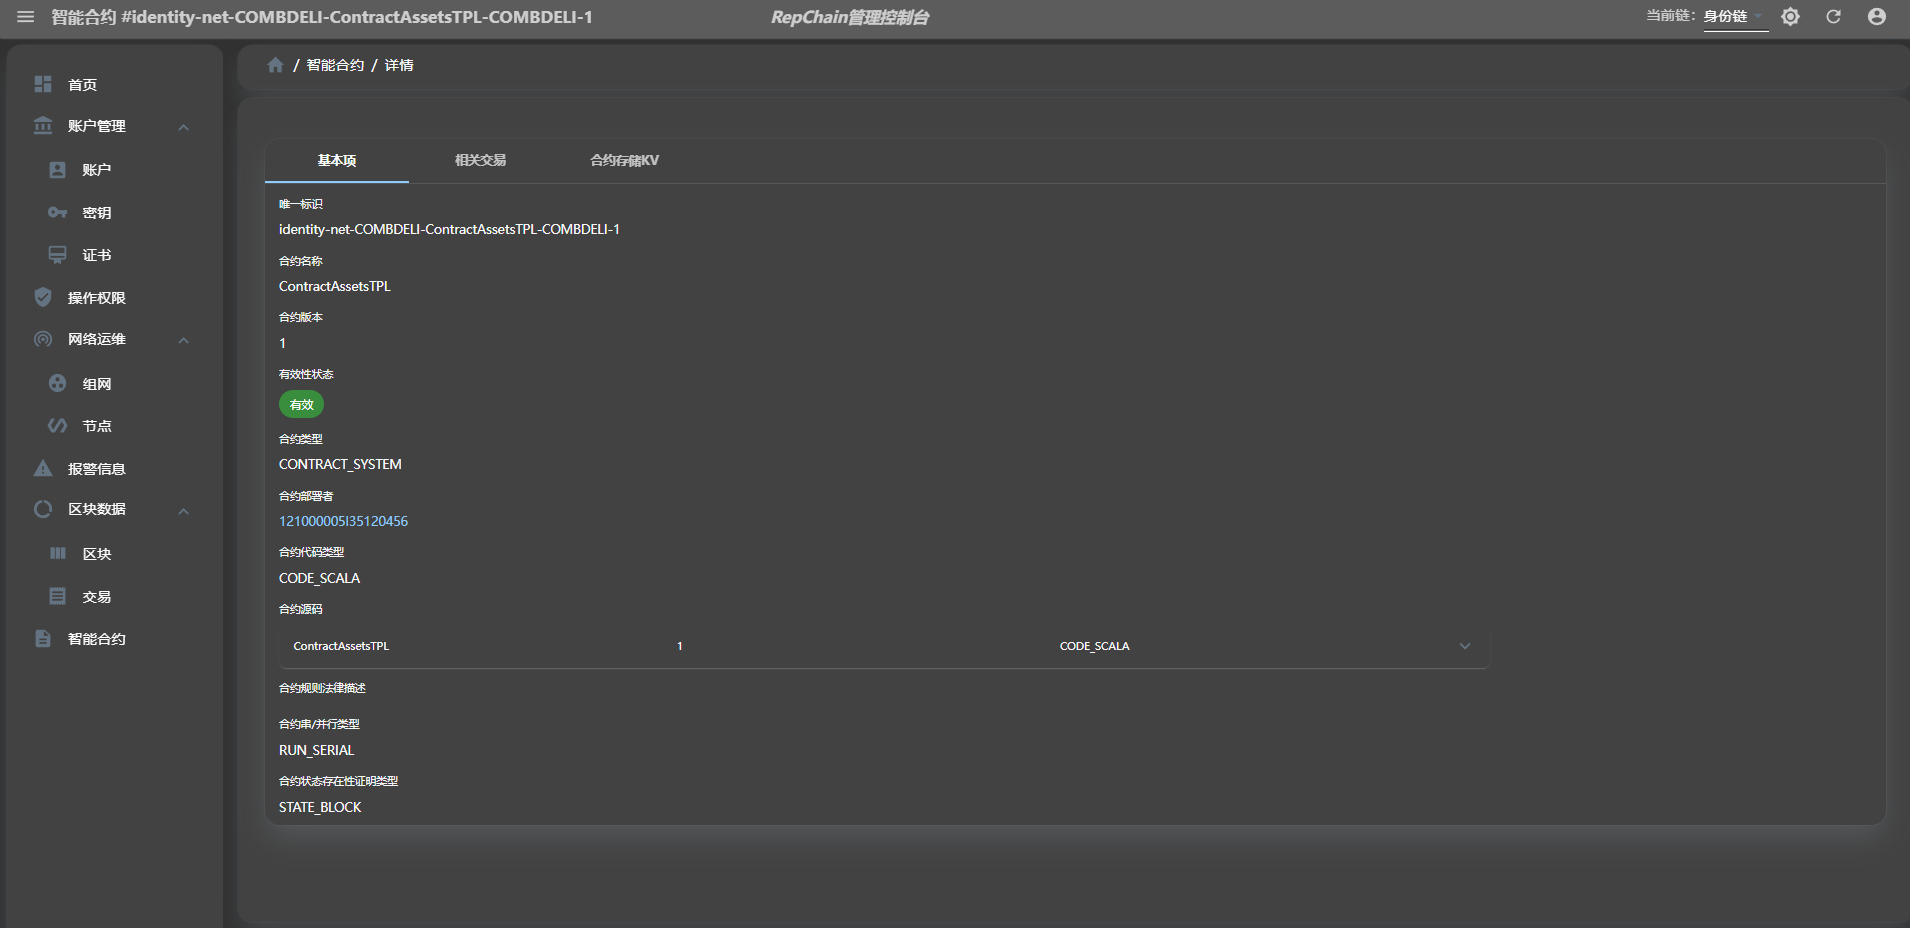The height and width of the screenshot is (928, 1910).
Task: Click the STATE_BLOCK value
Action: tap(320, 807)
